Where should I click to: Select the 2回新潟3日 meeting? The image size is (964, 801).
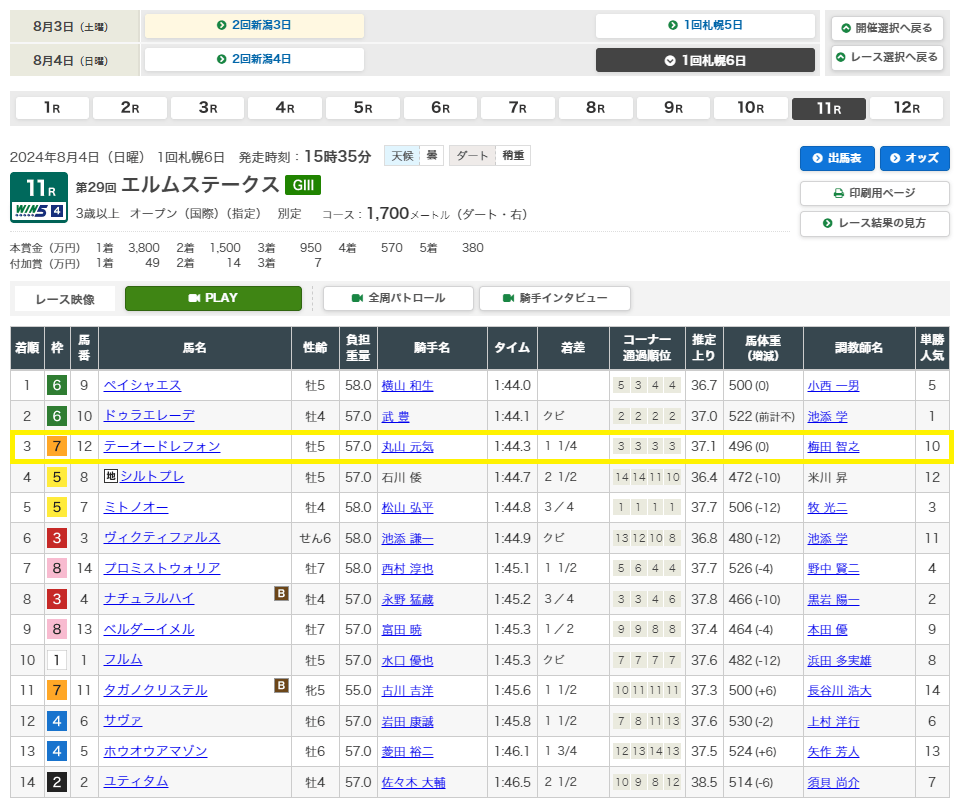click(254, 25)
